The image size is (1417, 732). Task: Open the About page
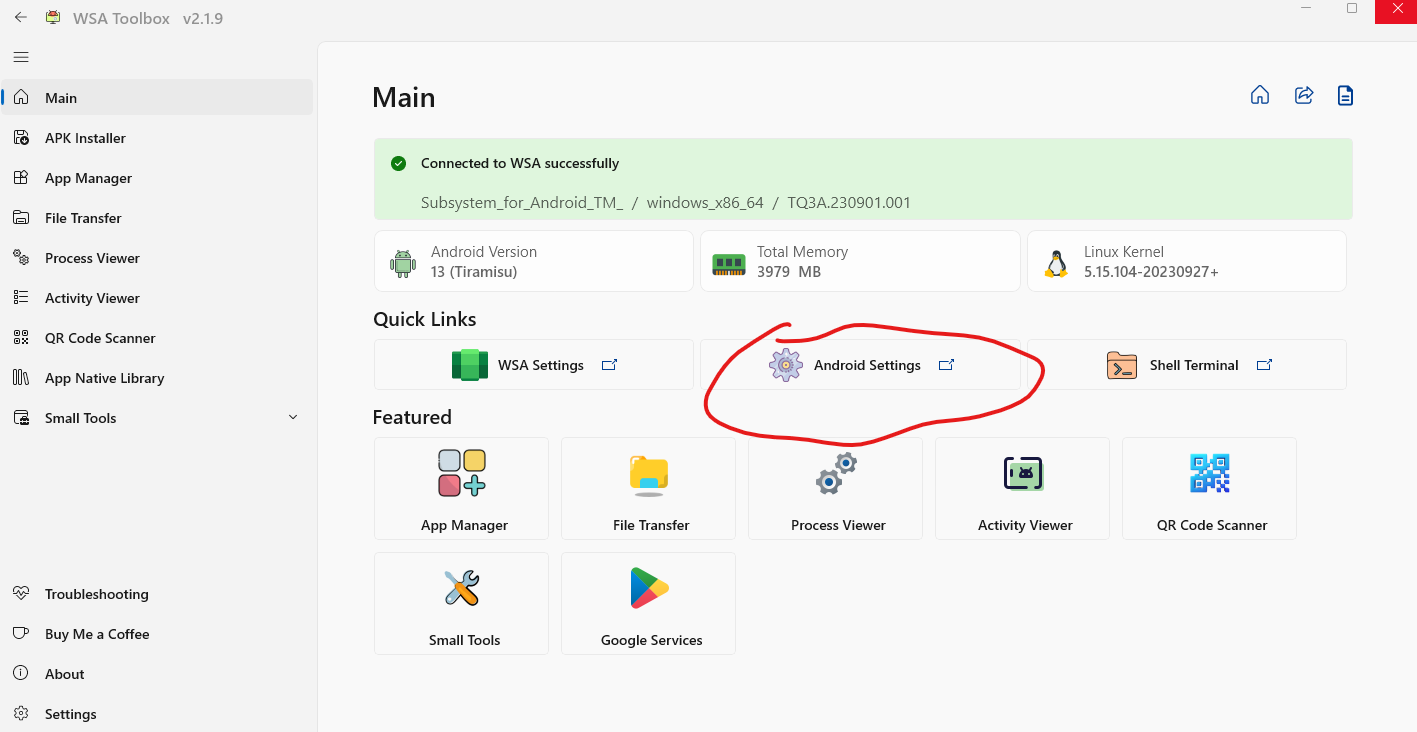tap(158, 674)
